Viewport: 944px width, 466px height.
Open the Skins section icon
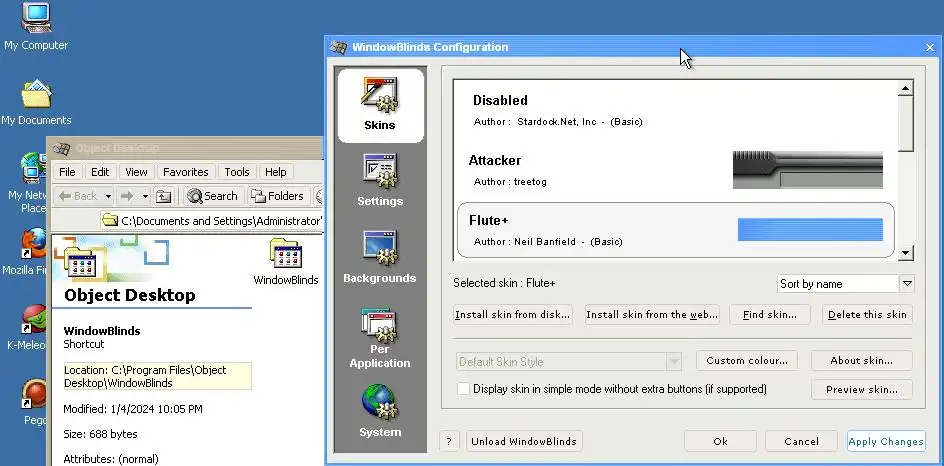(x=380, y=95)
